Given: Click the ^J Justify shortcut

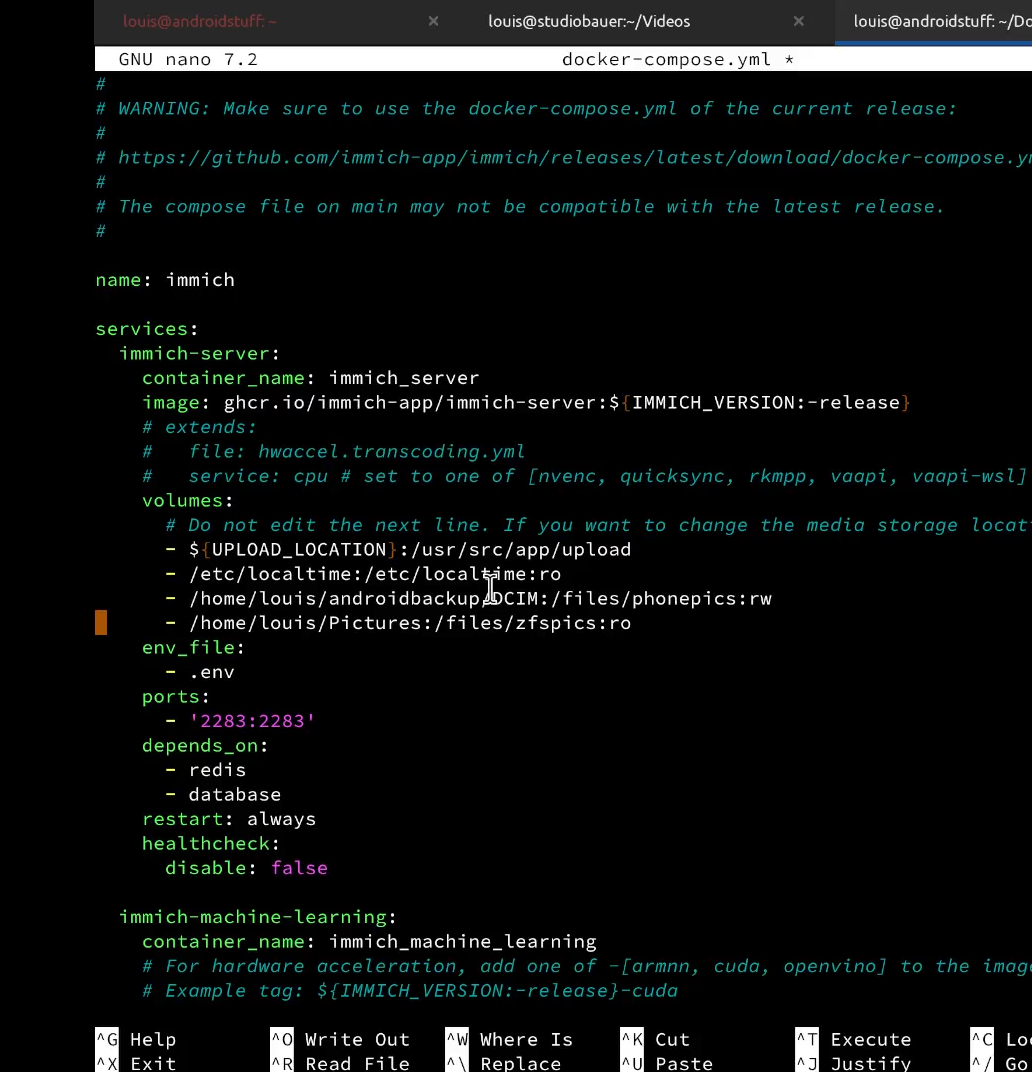Looking at the screenshot, I should coord(854,1063).
